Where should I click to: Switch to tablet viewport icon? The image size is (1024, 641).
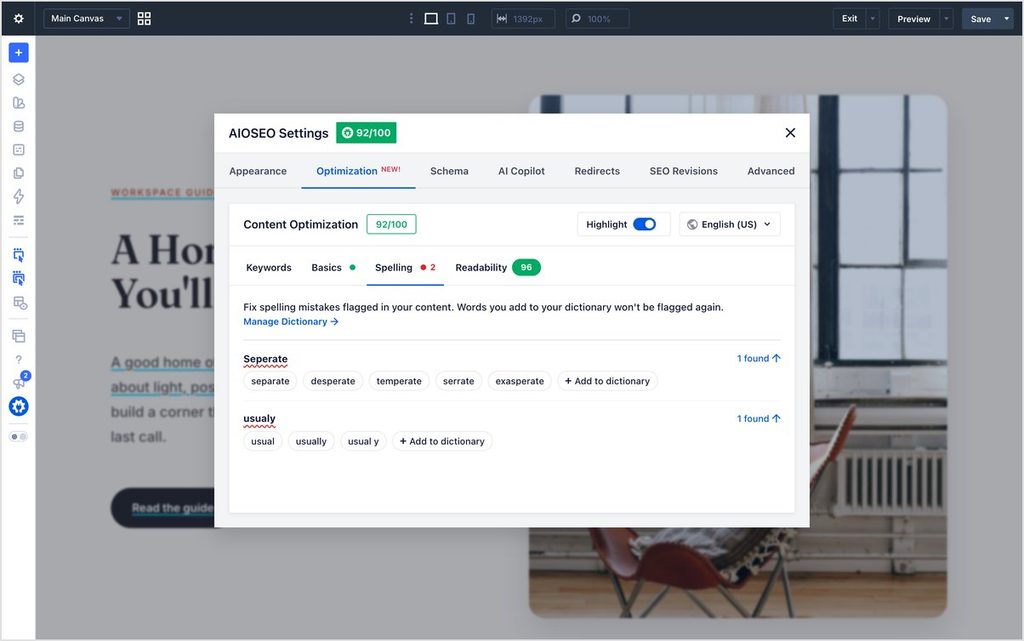tap(451, 19)
